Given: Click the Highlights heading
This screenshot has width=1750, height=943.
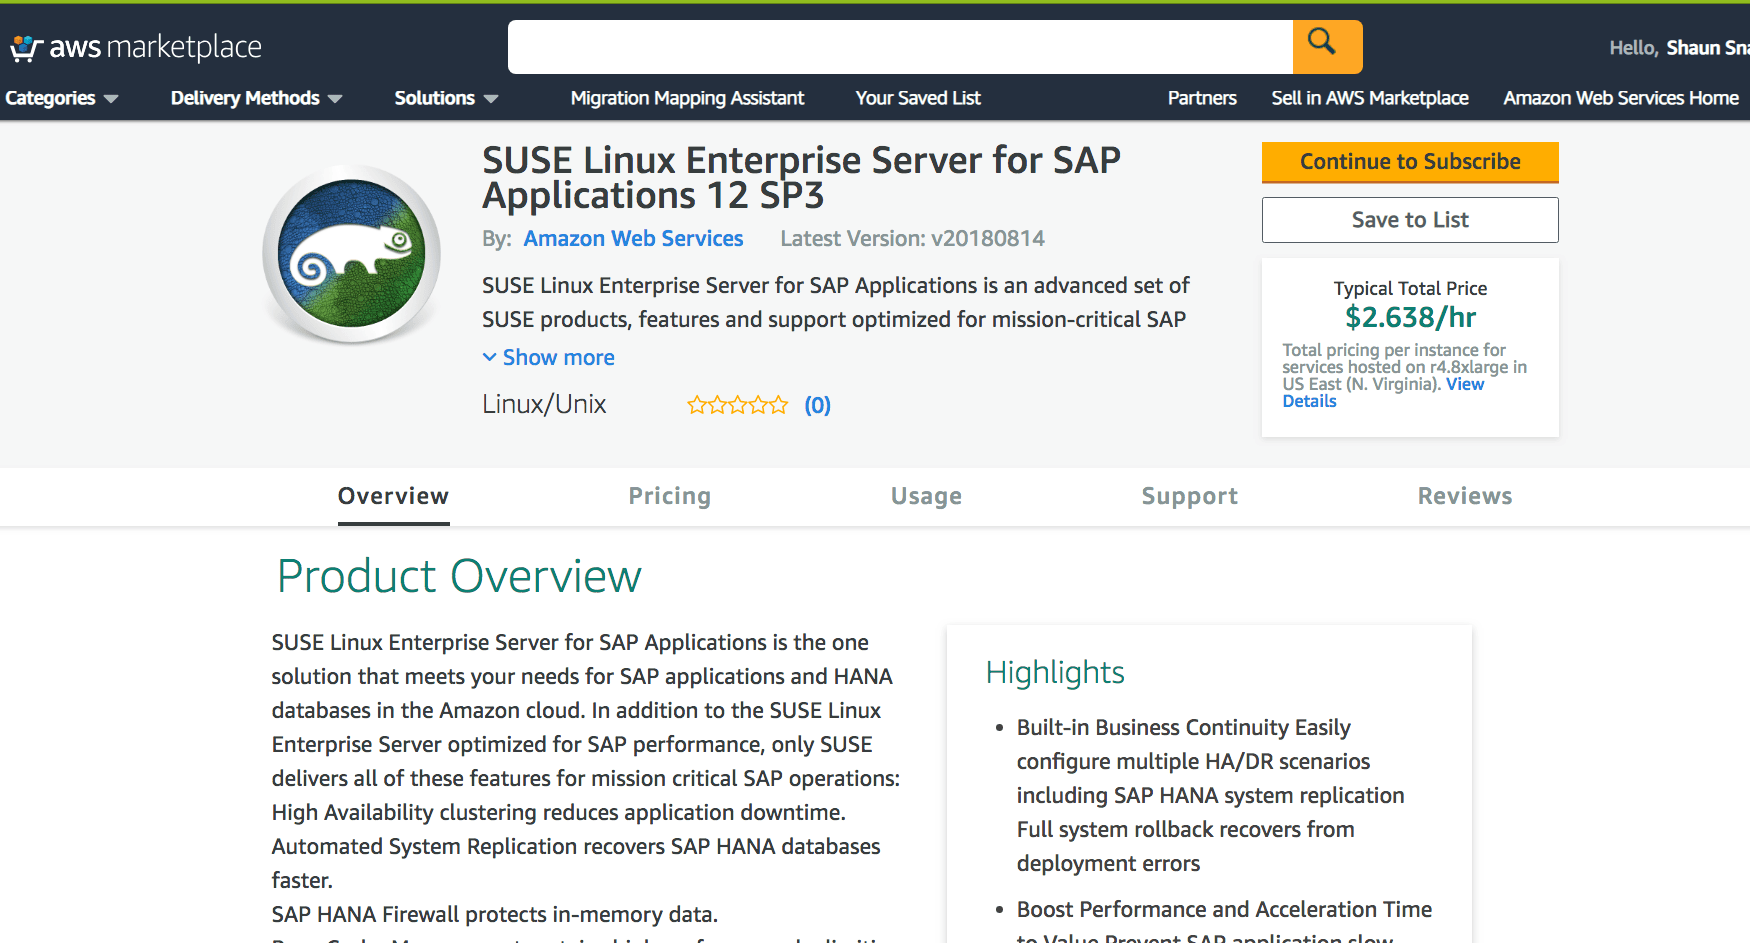Looking at the screenshot, I should point(1055,673).
